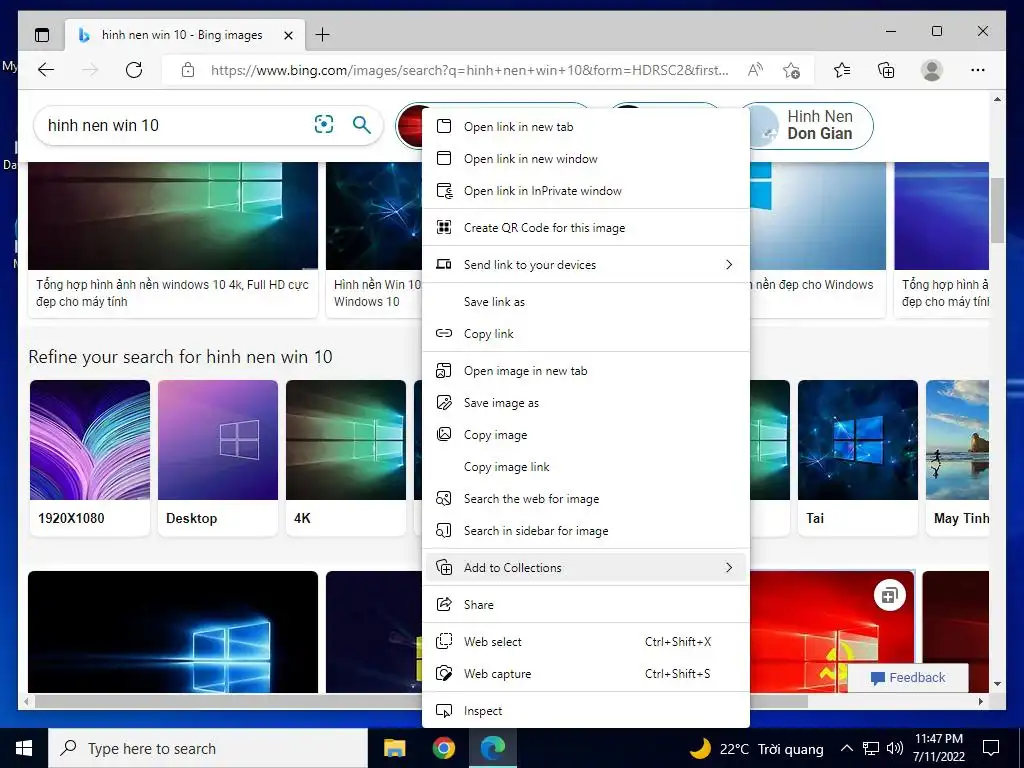
Task: Open the 4K refine thumbnail
Action: [x=346, y=457]
